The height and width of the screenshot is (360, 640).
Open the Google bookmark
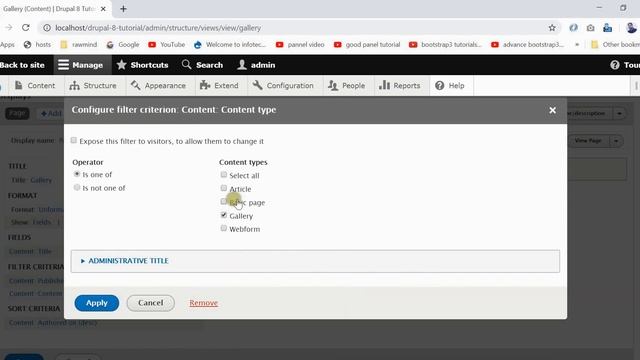tap(123, 44)
